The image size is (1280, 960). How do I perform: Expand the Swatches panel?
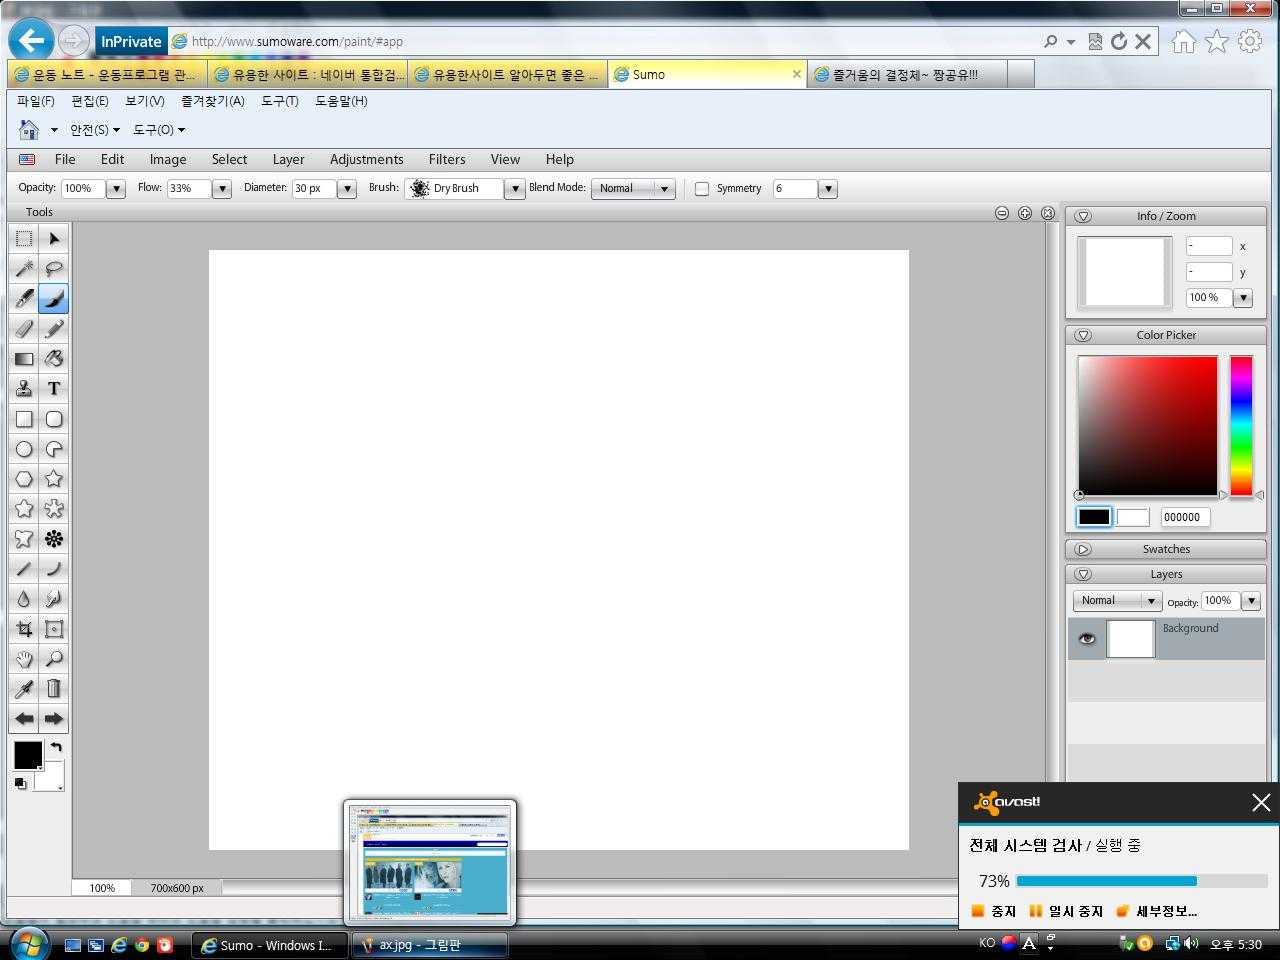[x=1083, y=549]
